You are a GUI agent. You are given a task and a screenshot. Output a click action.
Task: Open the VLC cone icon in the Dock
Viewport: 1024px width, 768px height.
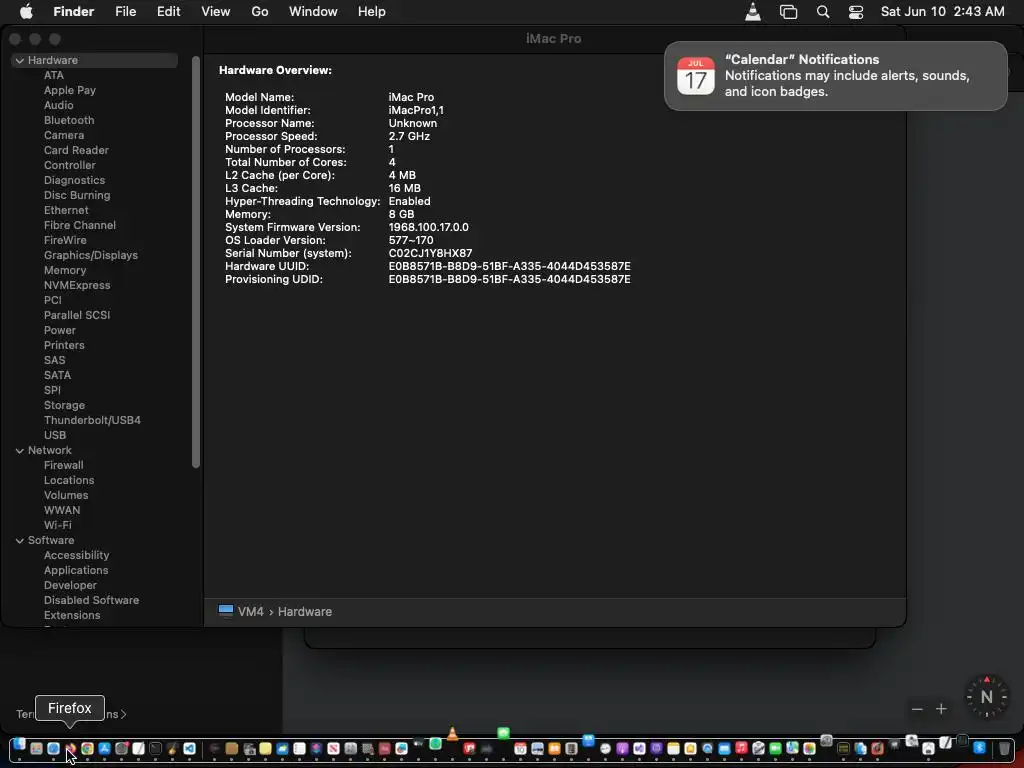[x=452, y=734]
